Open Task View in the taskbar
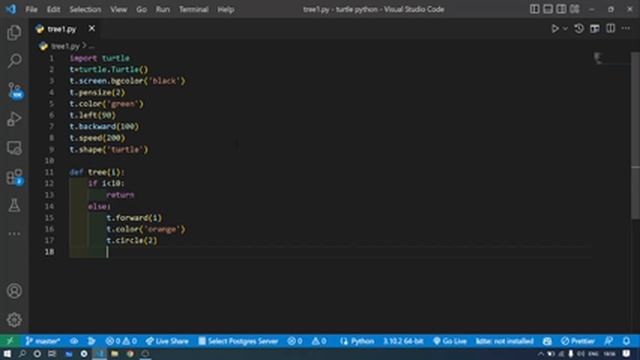Viewport: 640px width, 360px height. pos(52,354)
